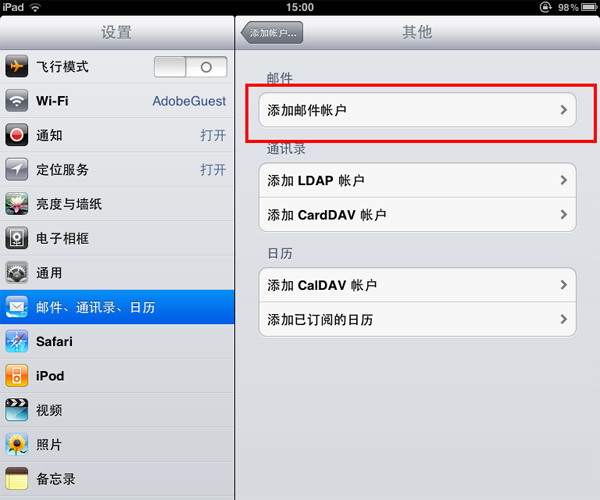Tap the airplane mode icon
600x500 pixels.
click(16, 66)
